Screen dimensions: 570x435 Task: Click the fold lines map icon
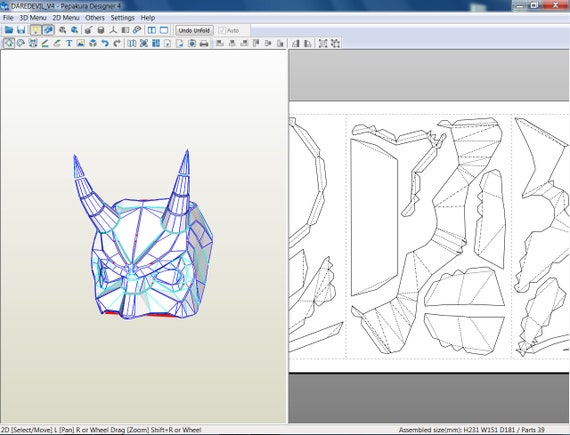click(132, 43)
